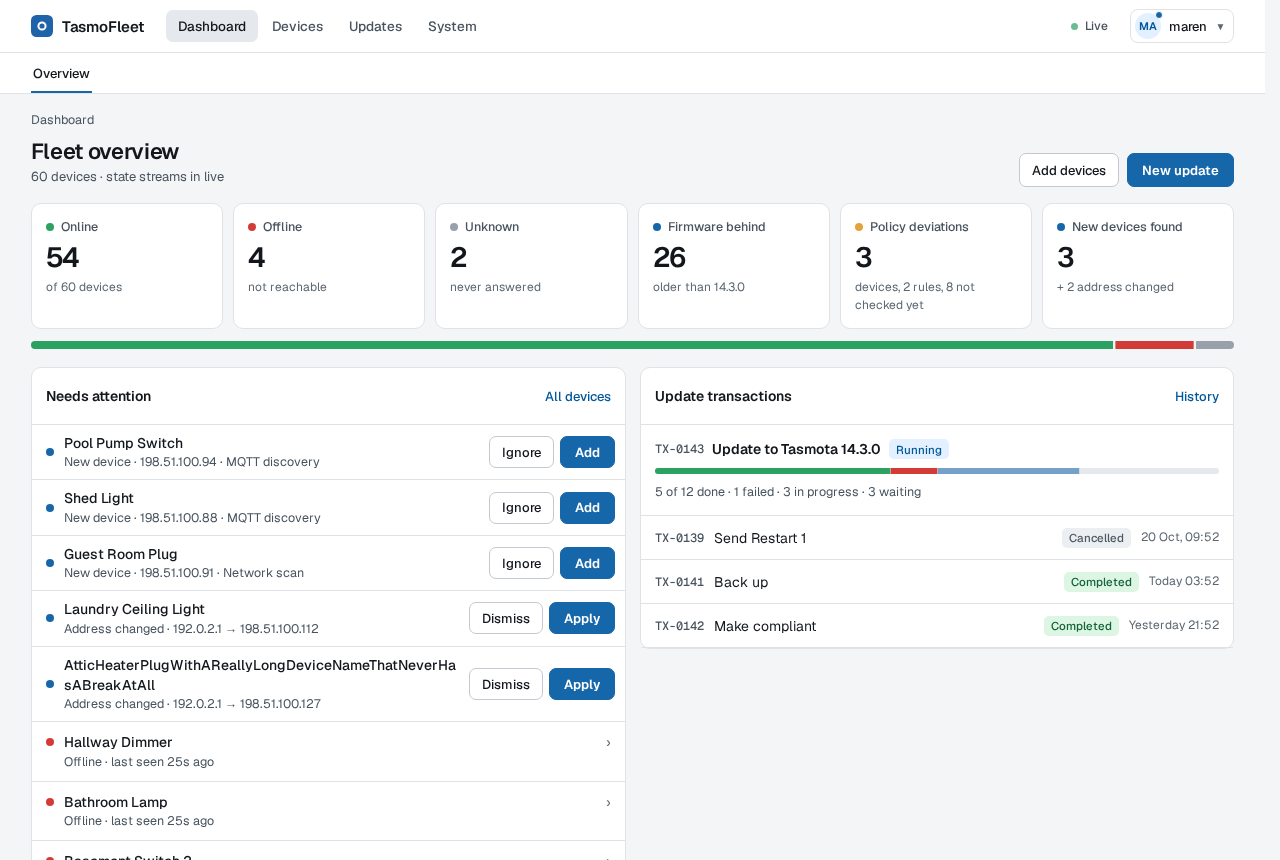Ignore the Guest Room Plug device
Screen dimensions: 1280x860
pyautogui.click(x=521, y=563)
